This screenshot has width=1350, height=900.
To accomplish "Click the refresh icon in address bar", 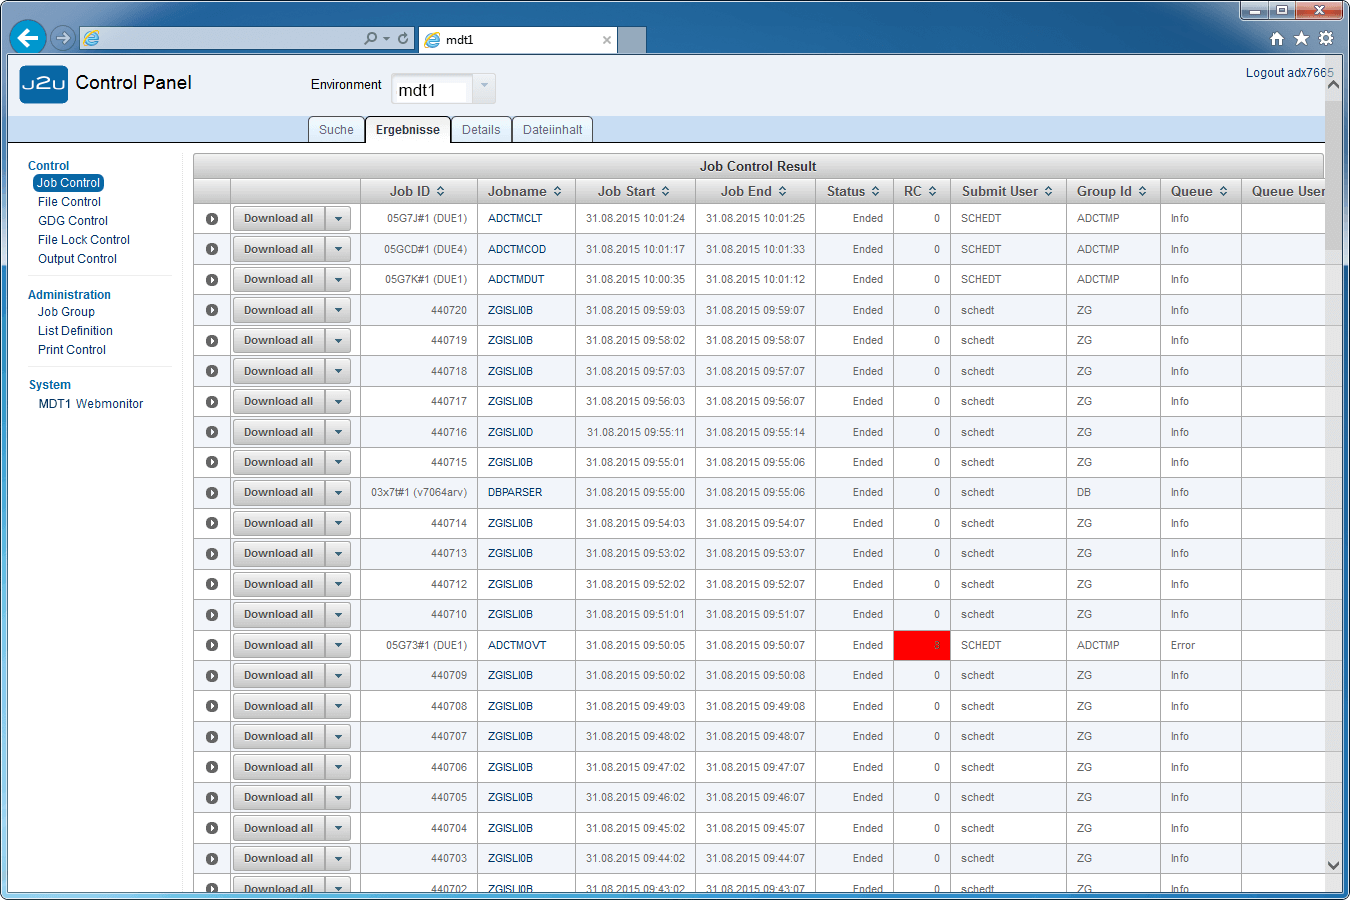I will [x=403, y=38].
